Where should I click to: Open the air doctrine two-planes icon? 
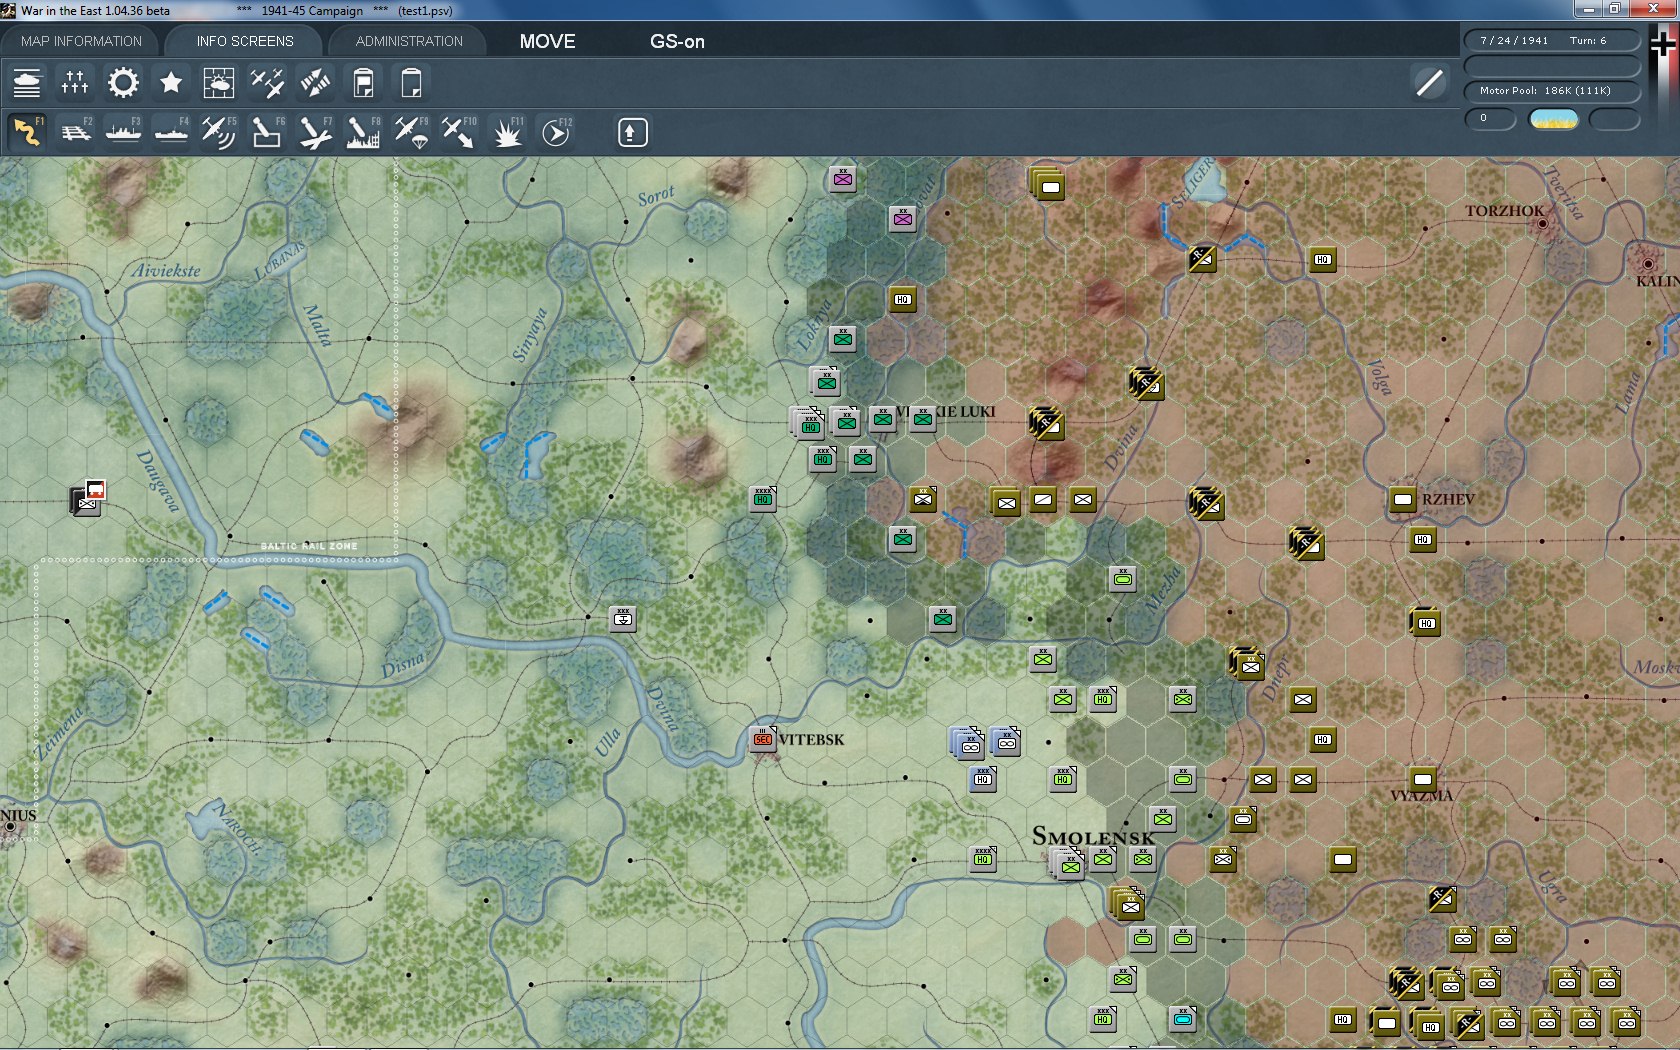pyautogui.click(x=267, y=83)
